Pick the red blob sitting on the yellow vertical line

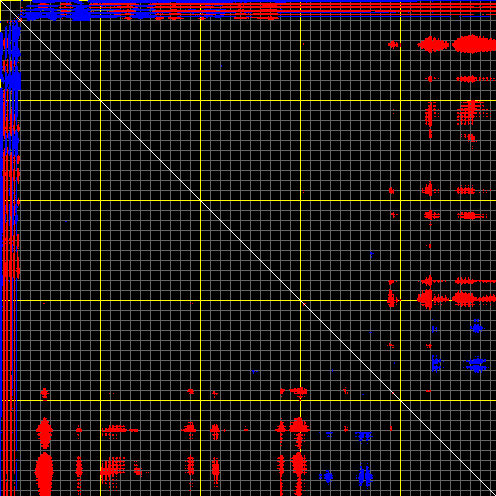pos(298,391)
